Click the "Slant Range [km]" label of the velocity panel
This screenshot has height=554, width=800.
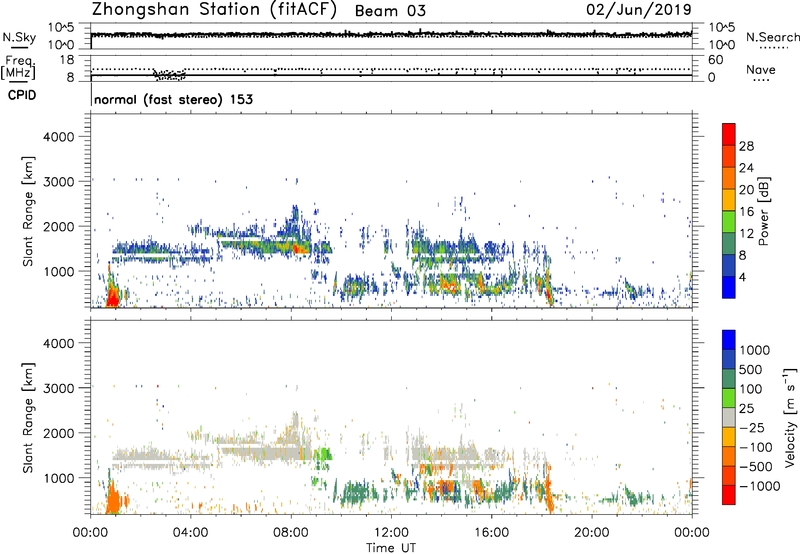(x=28, y=417)
